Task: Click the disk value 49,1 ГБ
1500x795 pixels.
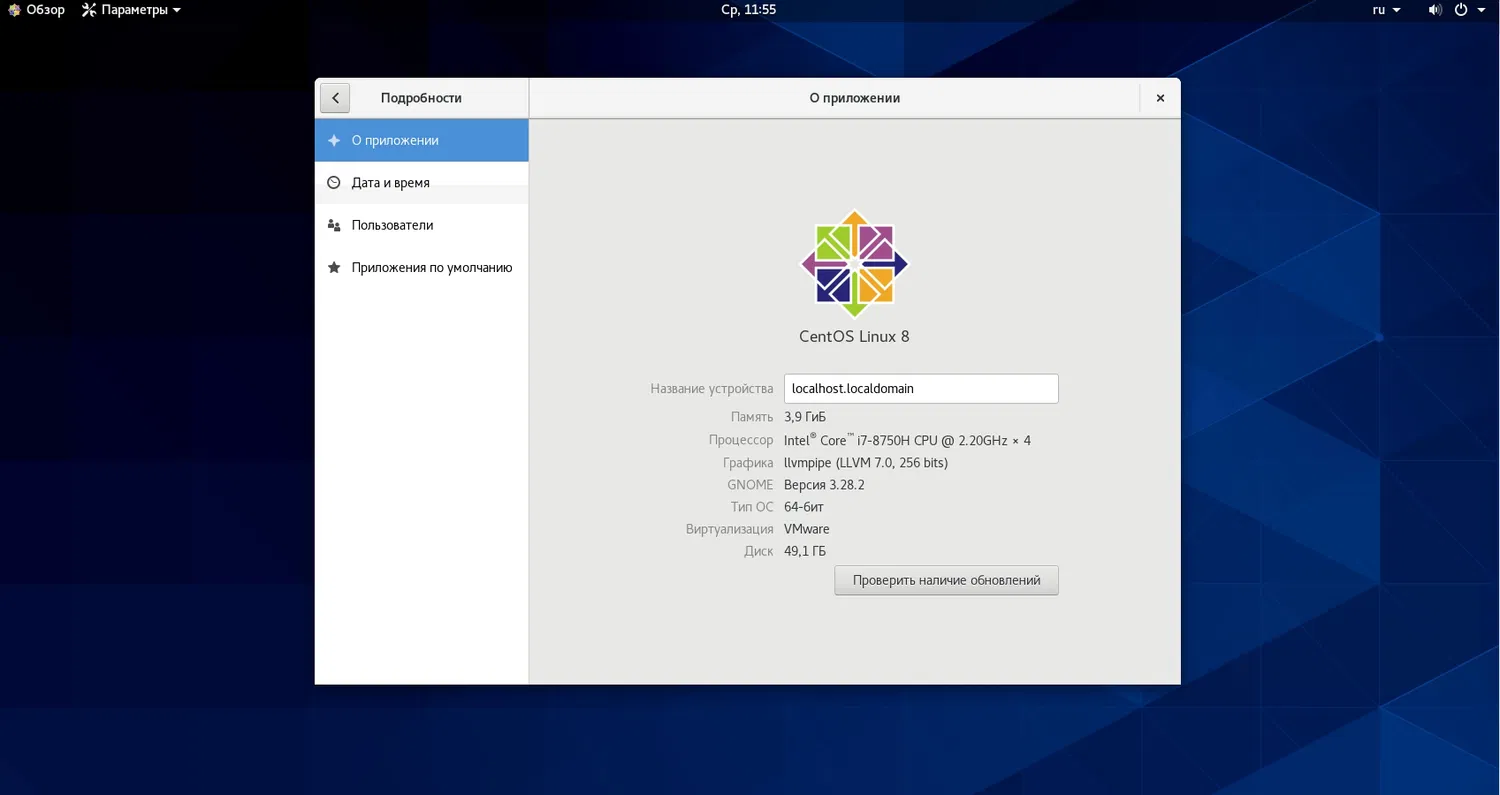Action: click(805, 551)
